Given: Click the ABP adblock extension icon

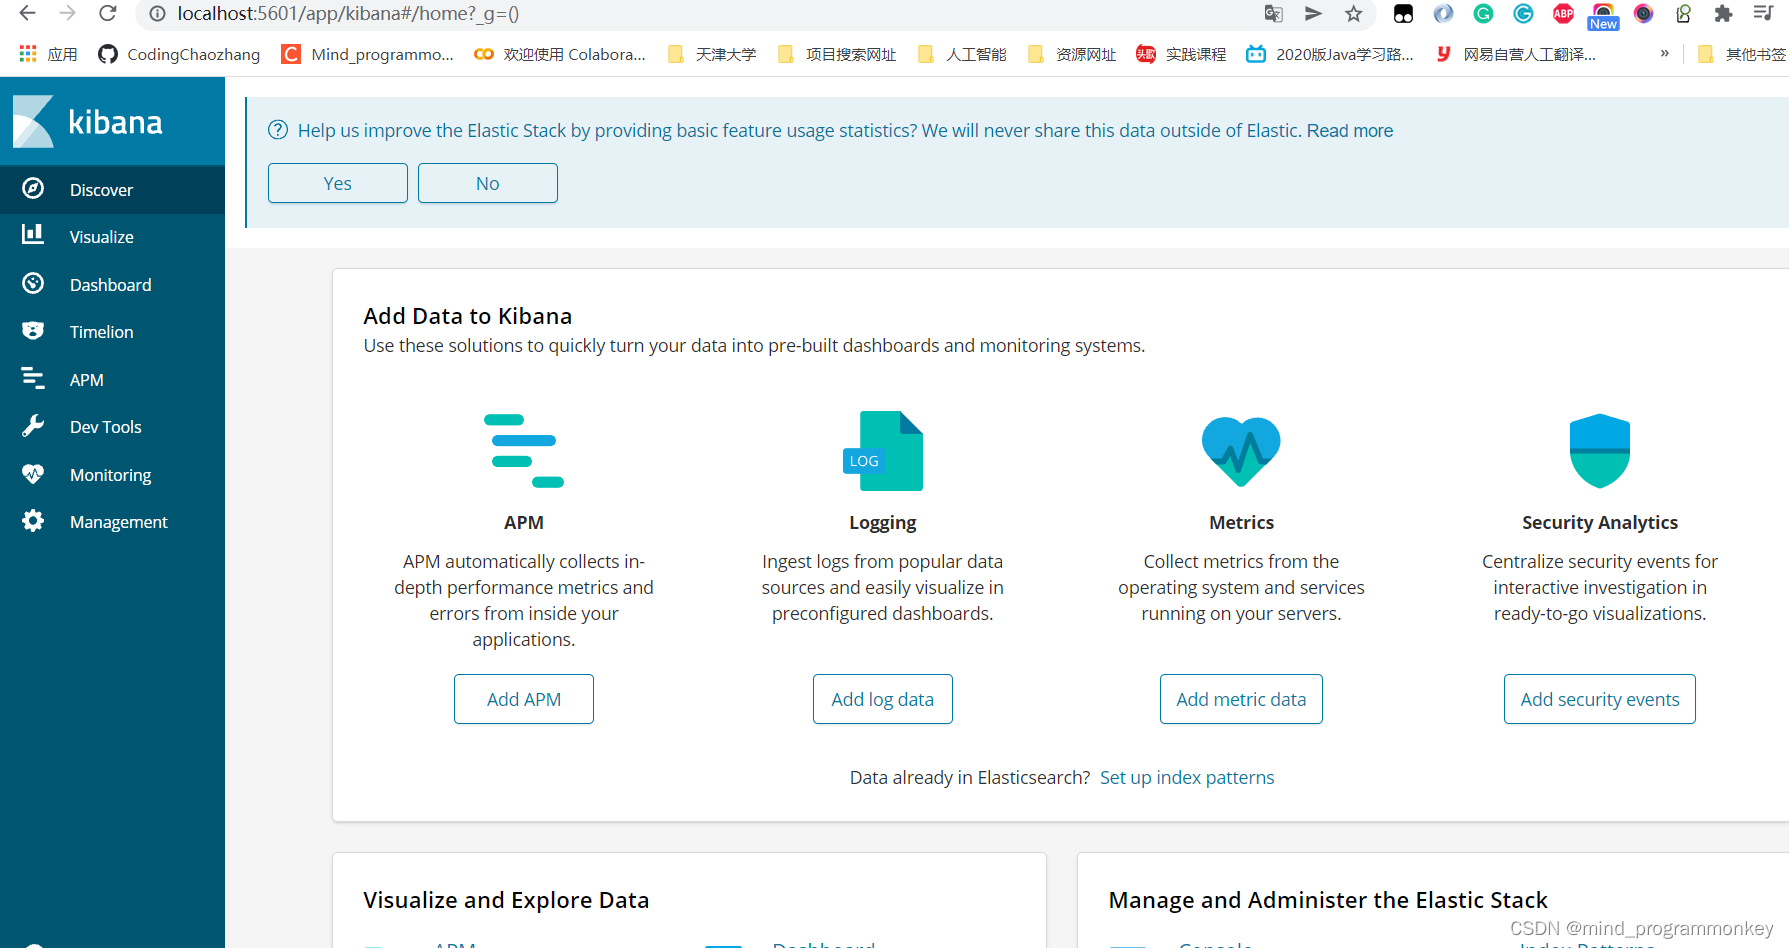Looking at the screenshot, I should (x=1563, y=13).
